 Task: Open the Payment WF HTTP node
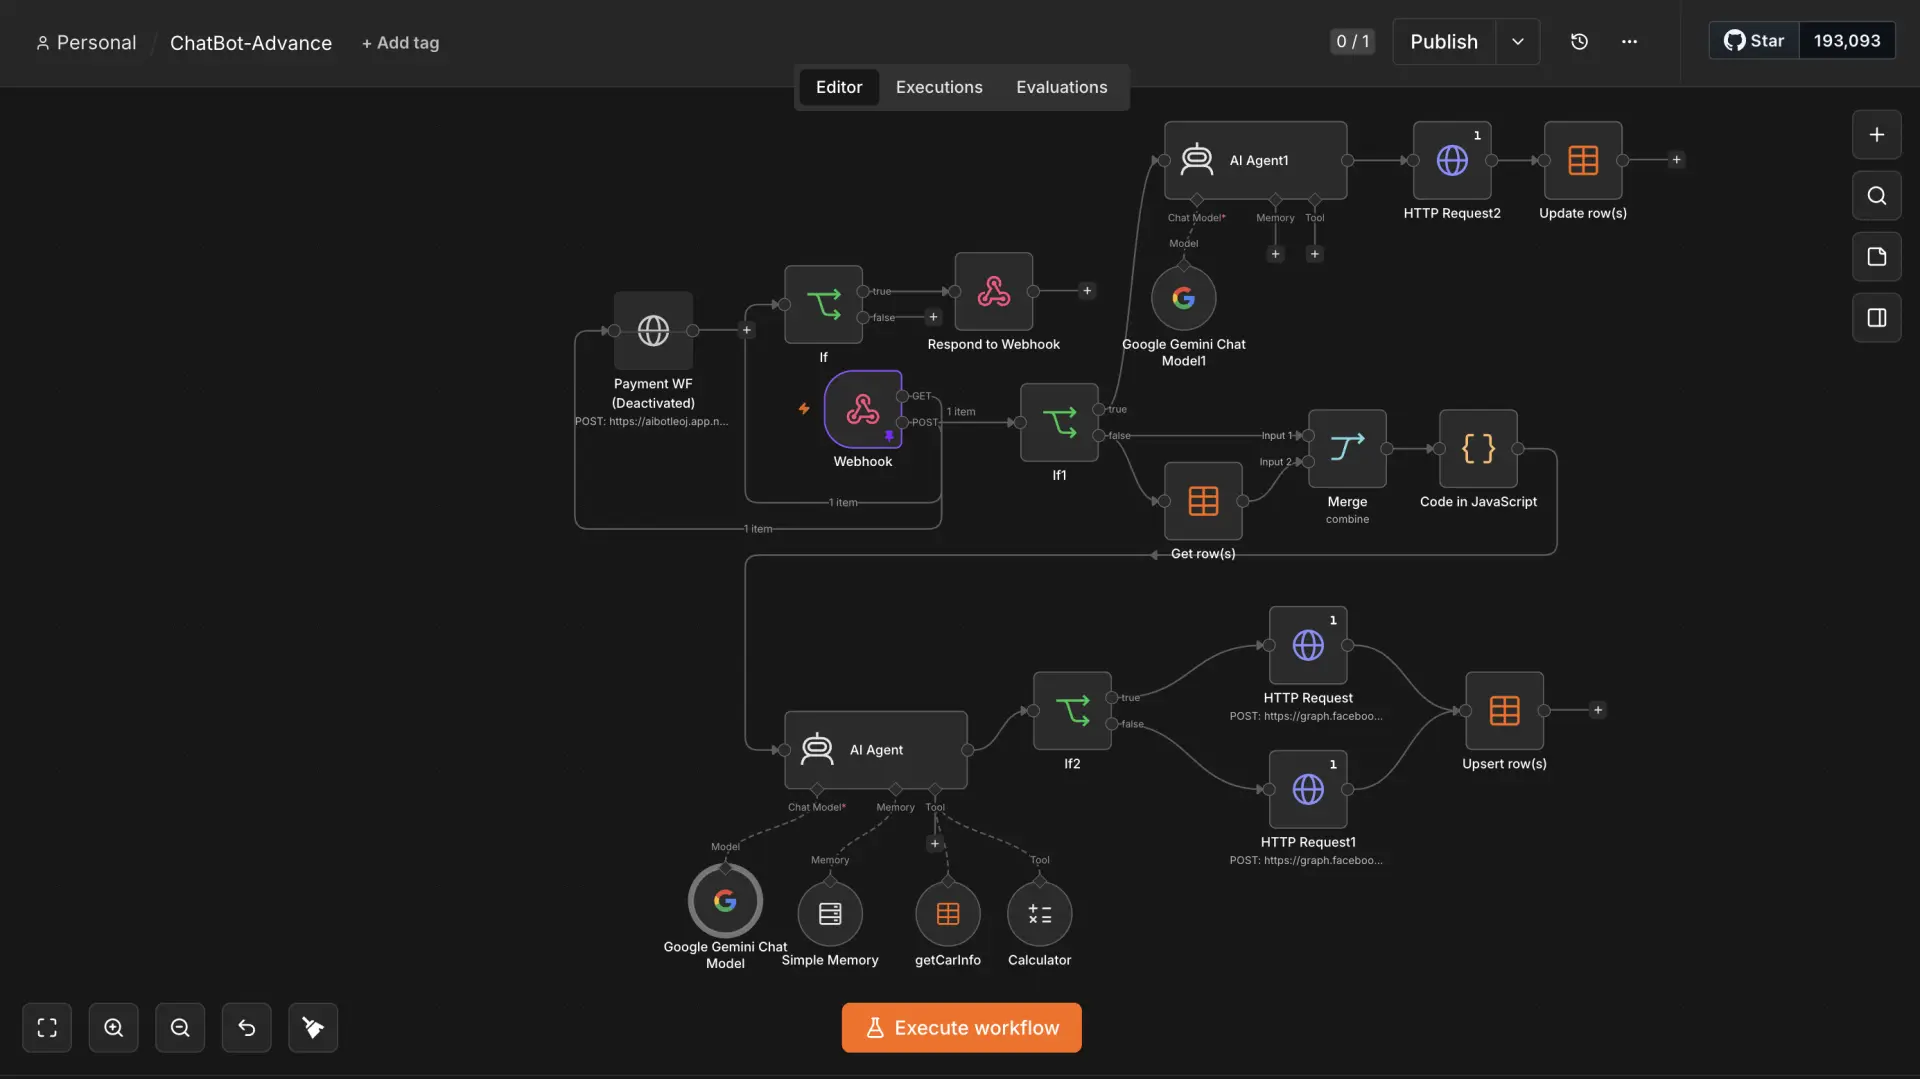click(x=653, y=331)
